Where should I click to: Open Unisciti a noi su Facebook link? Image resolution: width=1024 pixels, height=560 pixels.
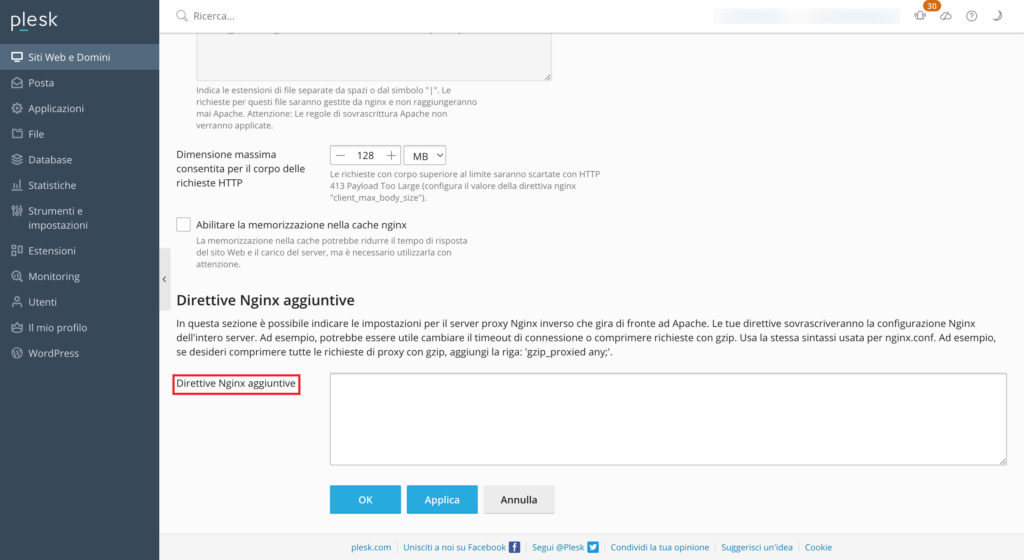click(454, 547)
